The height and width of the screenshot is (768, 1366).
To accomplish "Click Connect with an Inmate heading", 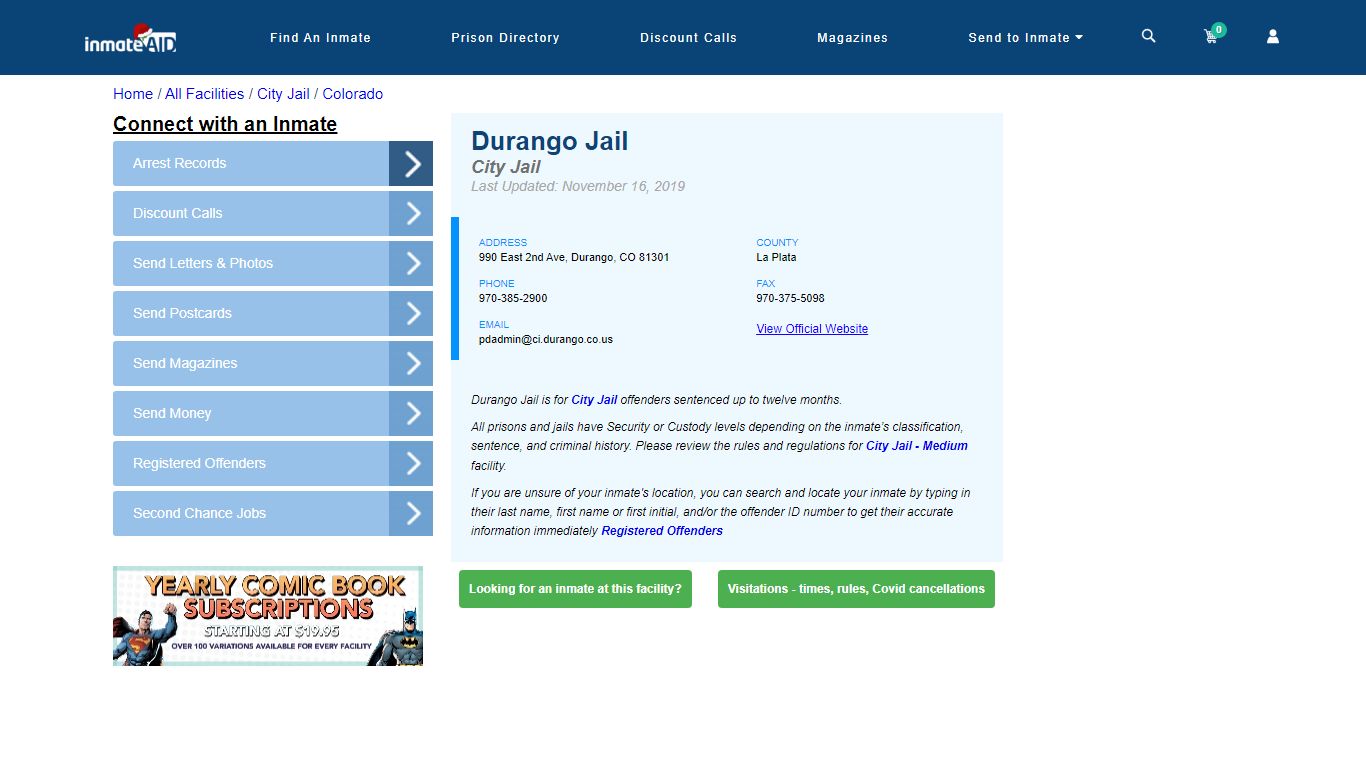I will pos(225,124).
